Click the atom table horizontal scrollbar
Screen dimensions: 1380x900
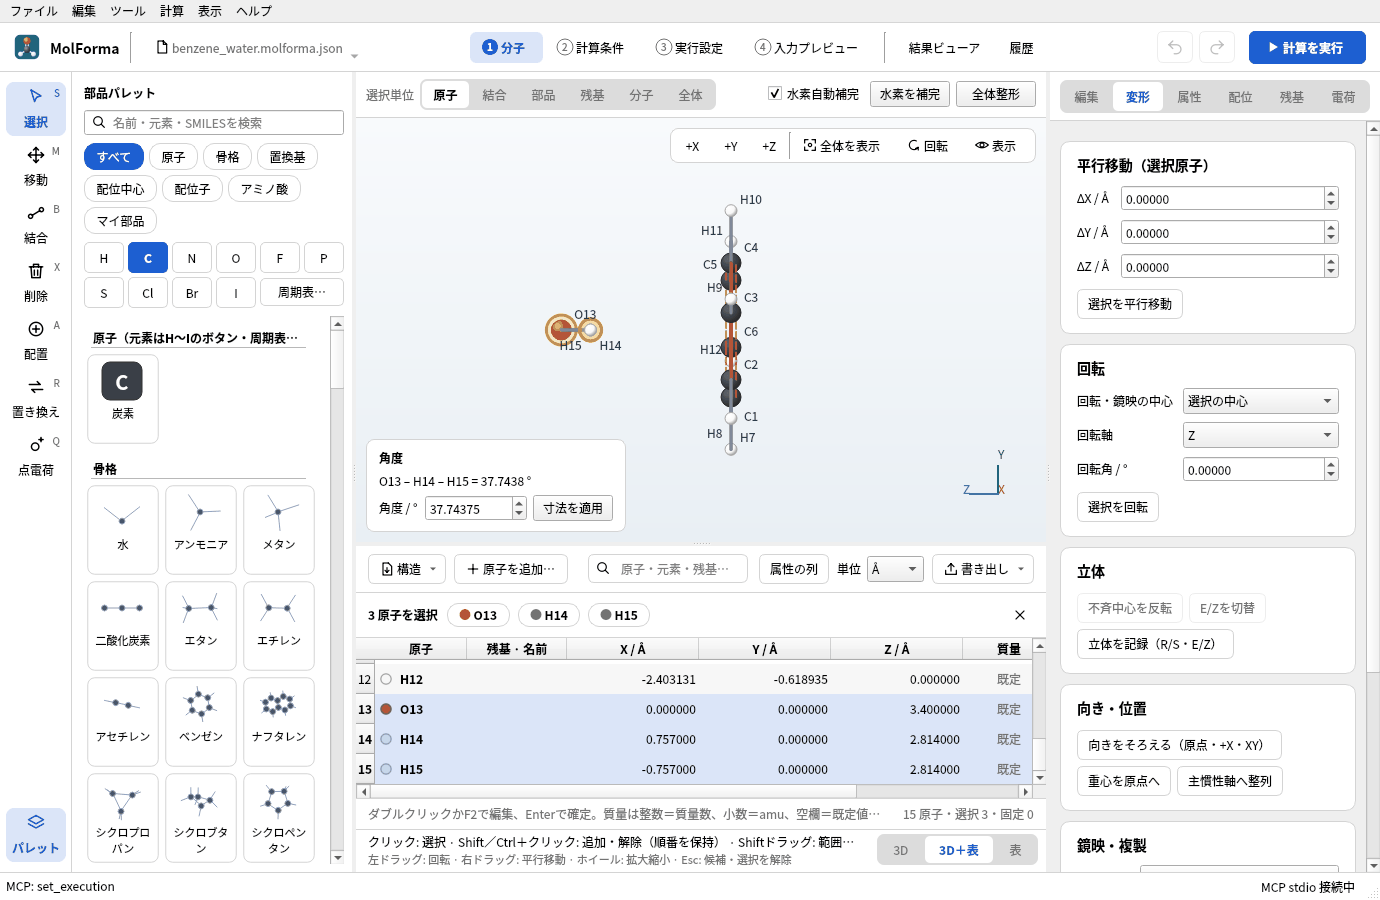click(x=694, y=791)
